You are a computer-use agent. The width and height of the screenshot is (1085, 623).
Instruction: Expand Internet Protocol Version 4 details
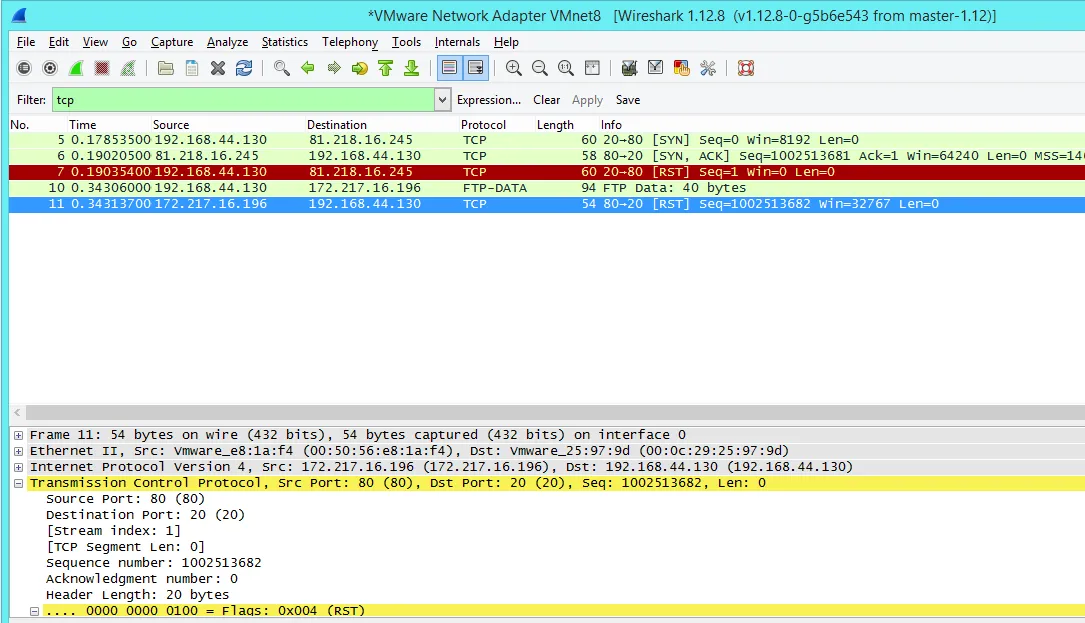19,467
